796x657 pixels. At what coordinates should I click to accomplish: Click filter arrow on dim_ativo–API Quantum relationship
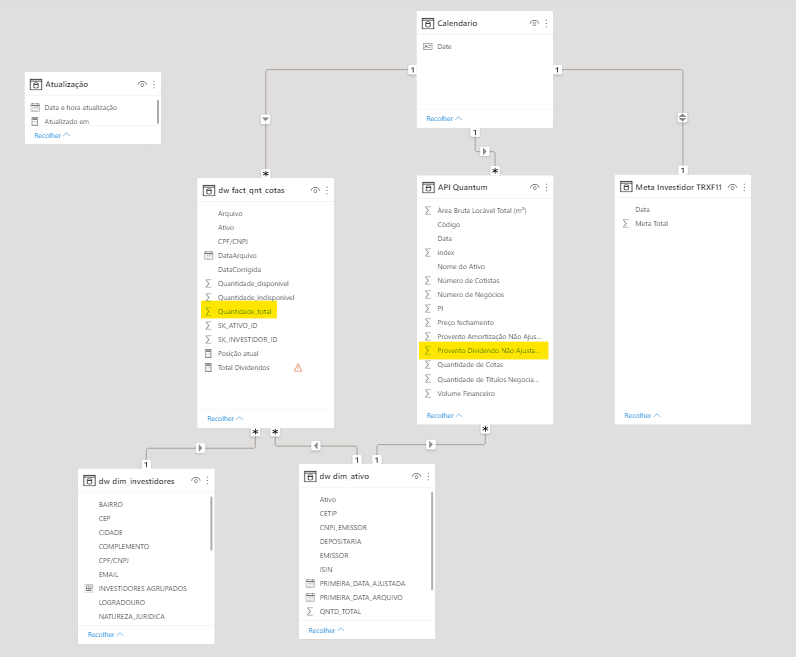pos(430,444)
